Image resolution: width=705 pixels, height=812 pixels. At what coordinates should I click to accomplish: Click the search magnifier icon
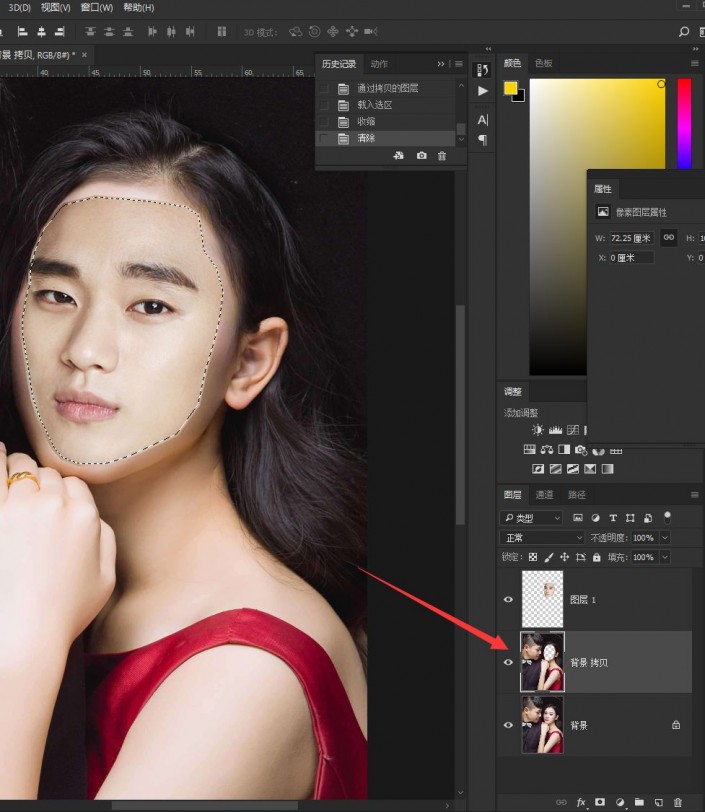684,32
